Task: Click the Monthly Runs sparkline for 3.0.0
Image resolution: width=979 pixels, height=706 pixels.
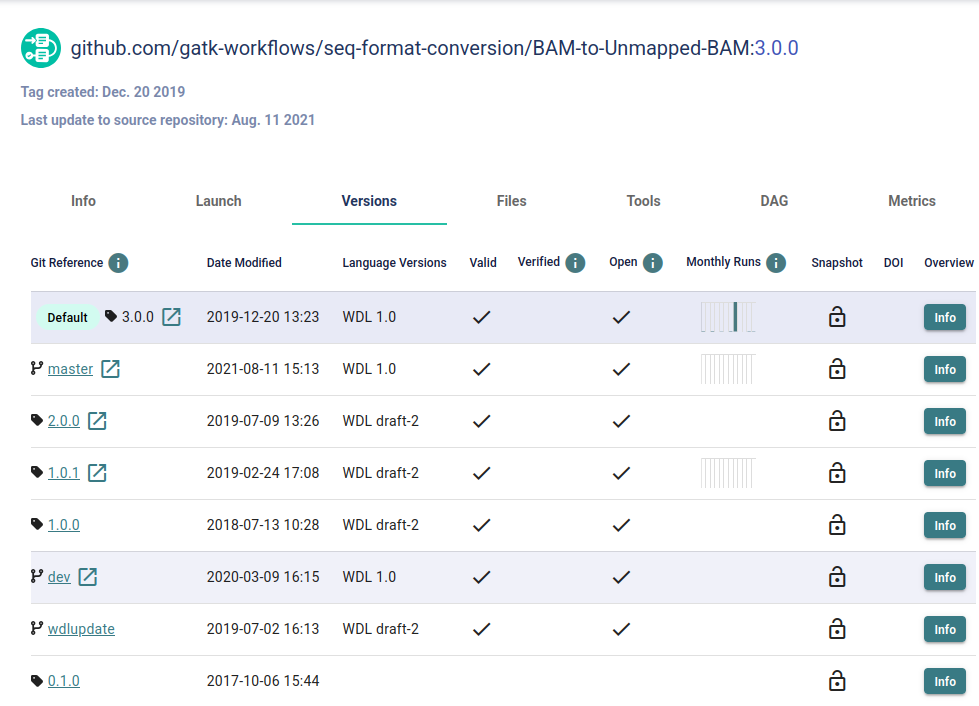Action: (x=727, y=317)
